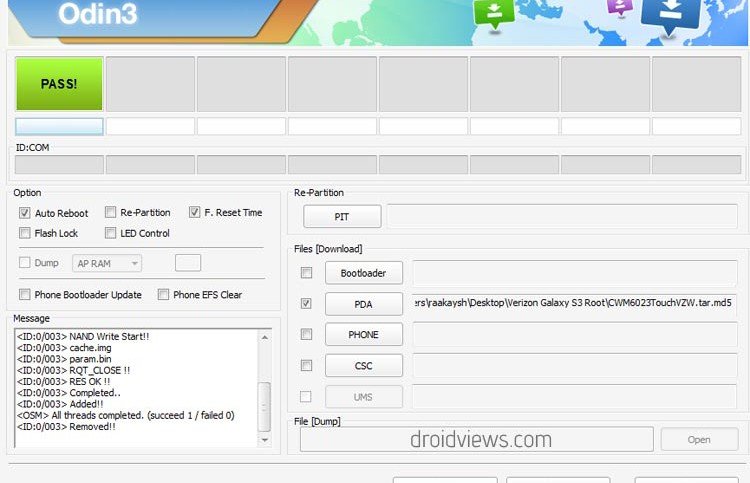Click the UMS file button

click(x=364, y=397)
